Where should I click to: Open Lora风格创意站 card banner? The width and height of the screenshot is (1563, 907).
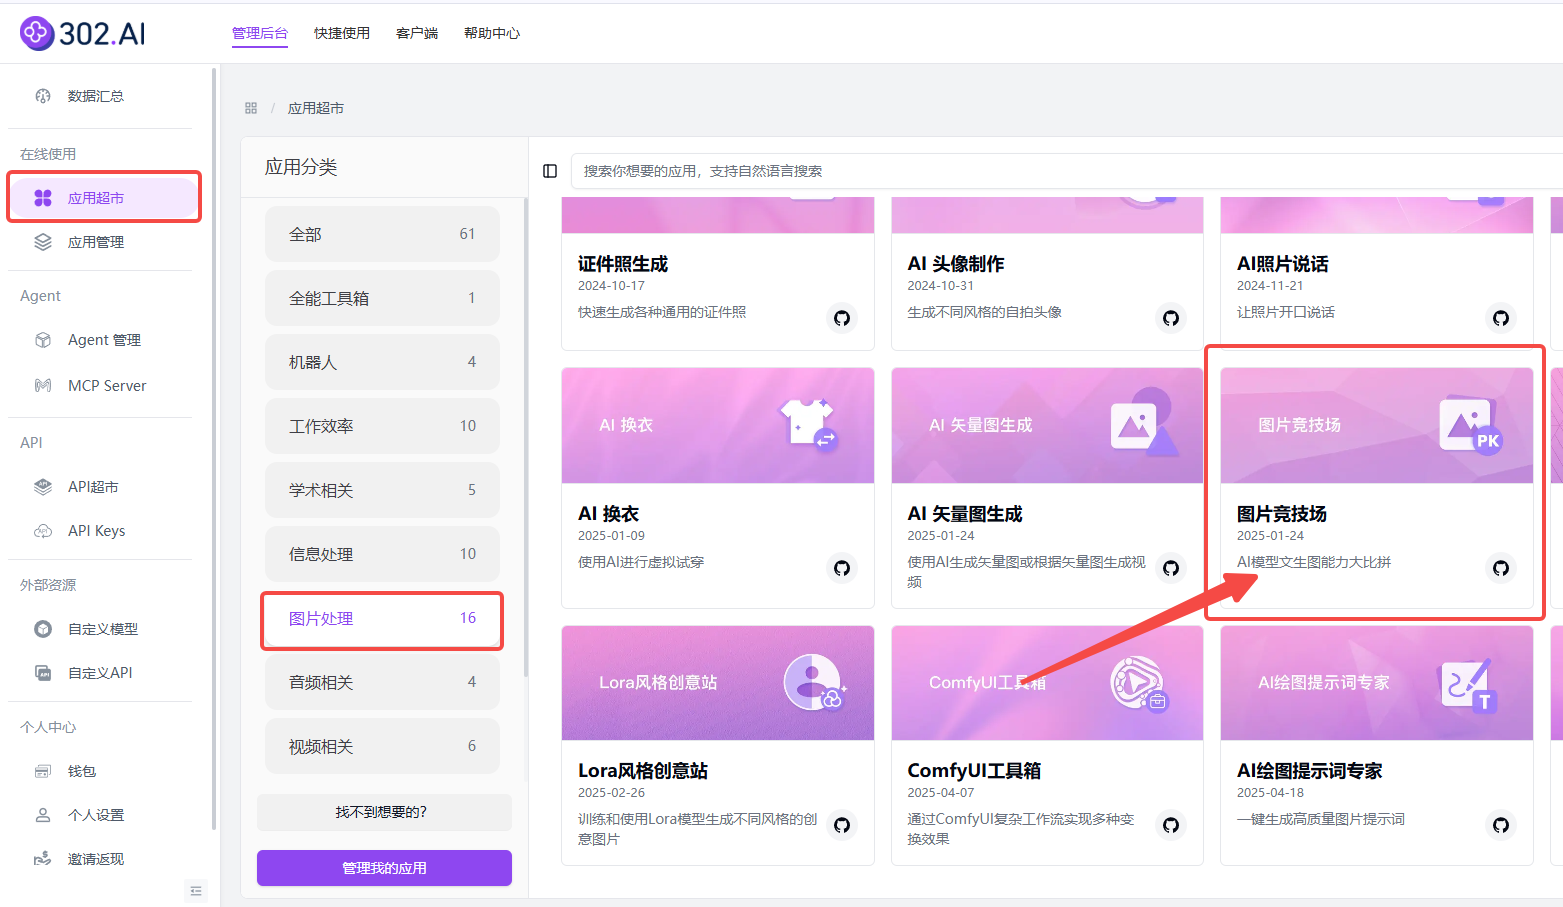[x=718, y=683]
